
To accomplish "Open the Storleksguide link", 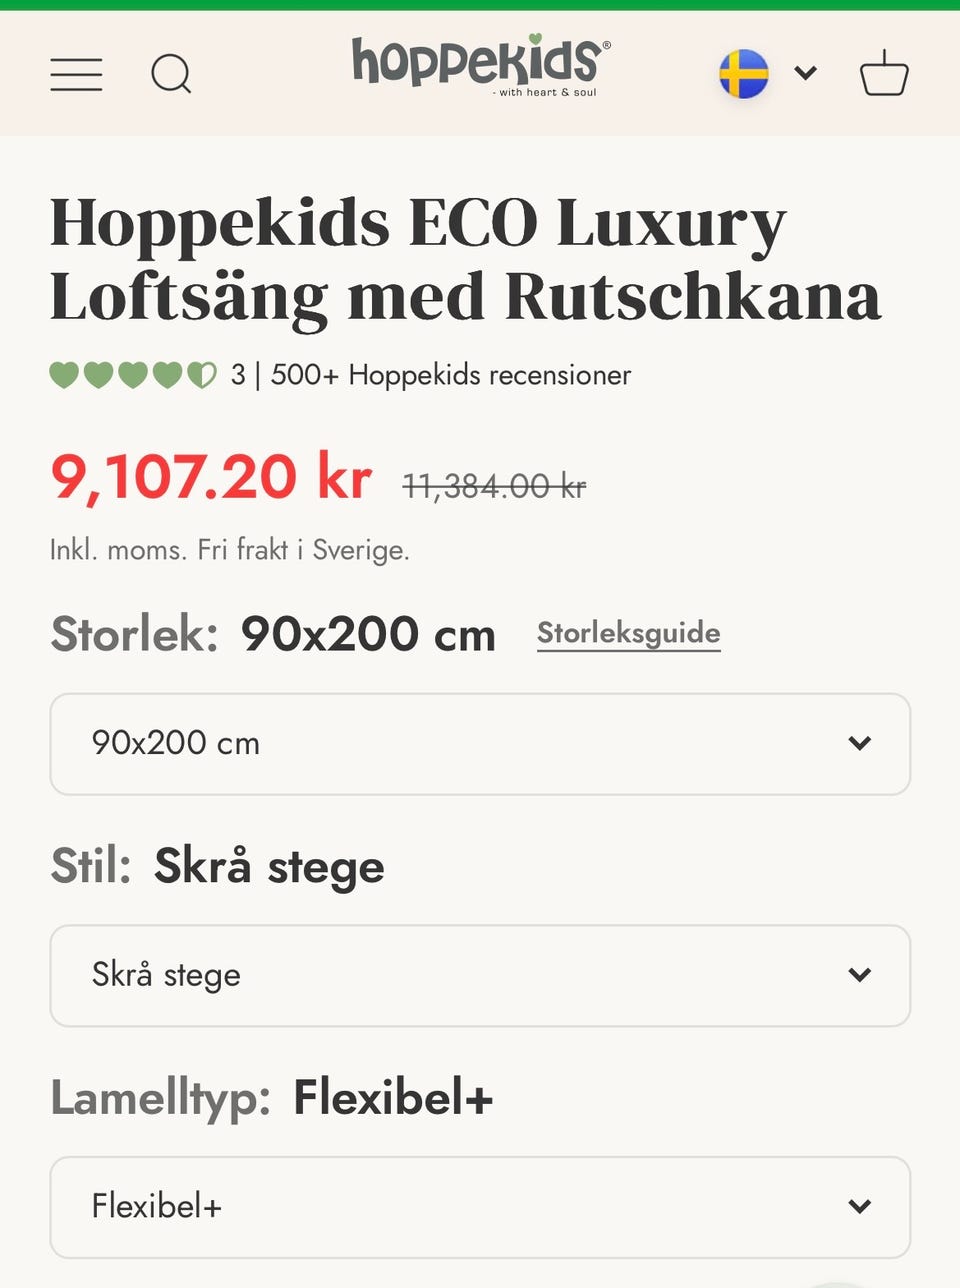I will 628,633.
